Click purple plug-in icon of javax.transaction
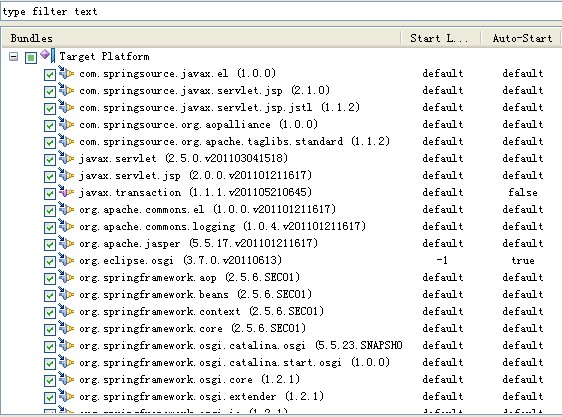562x417 pixels. click(x=66, y=192)
